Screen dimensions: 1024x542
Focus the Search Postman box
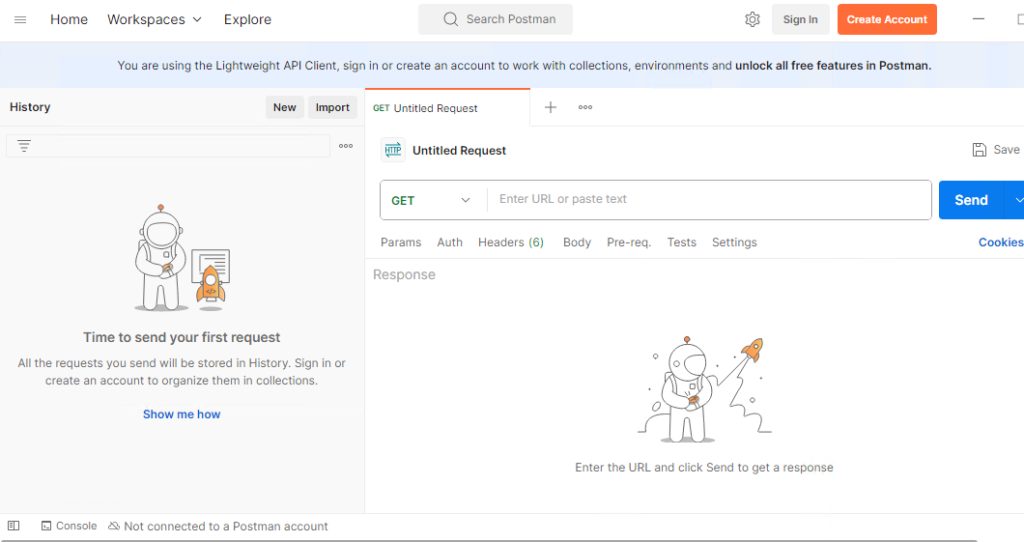tap(496, 20)
